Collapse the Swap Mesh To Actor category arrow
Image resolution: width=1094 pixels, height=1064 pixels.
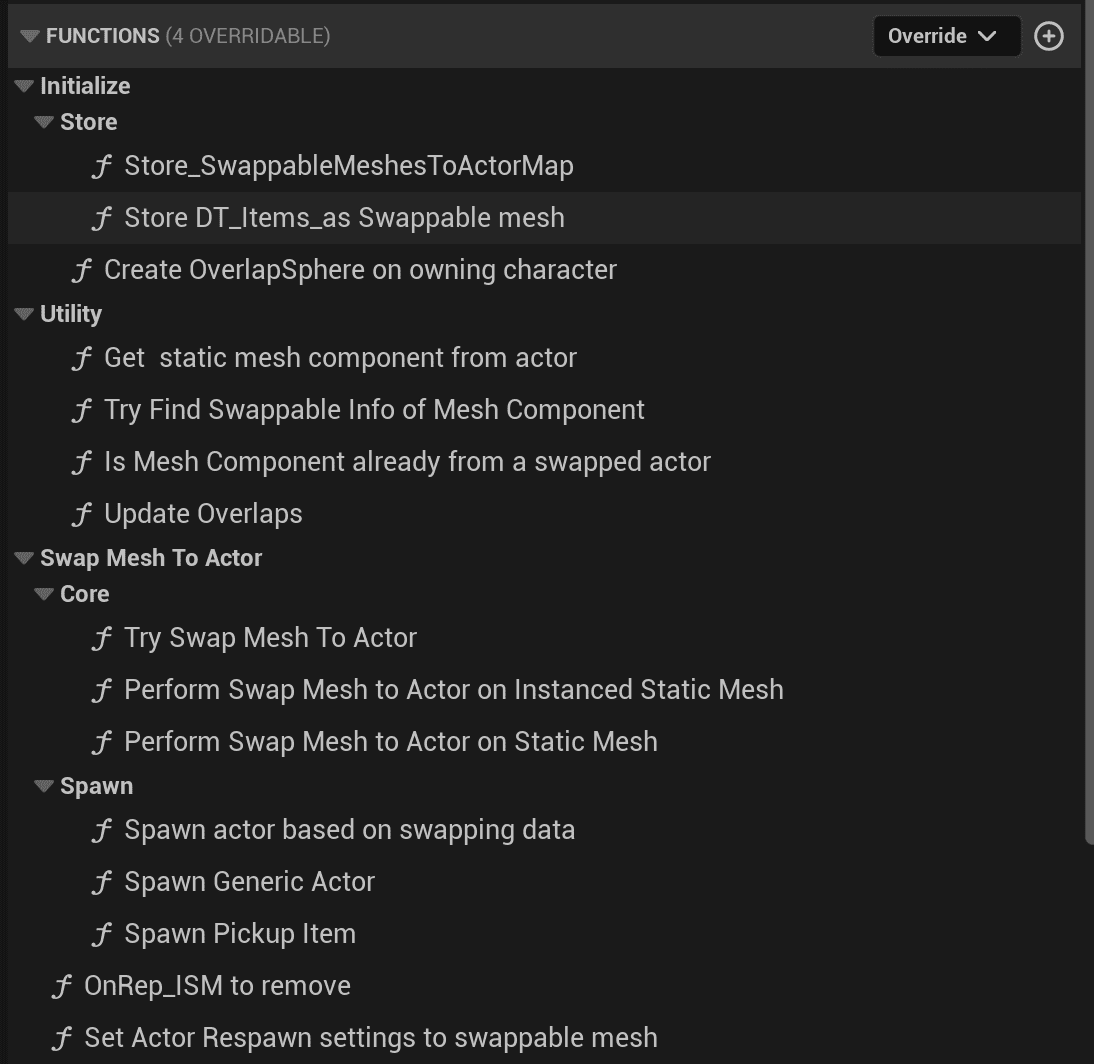(24, 558)
